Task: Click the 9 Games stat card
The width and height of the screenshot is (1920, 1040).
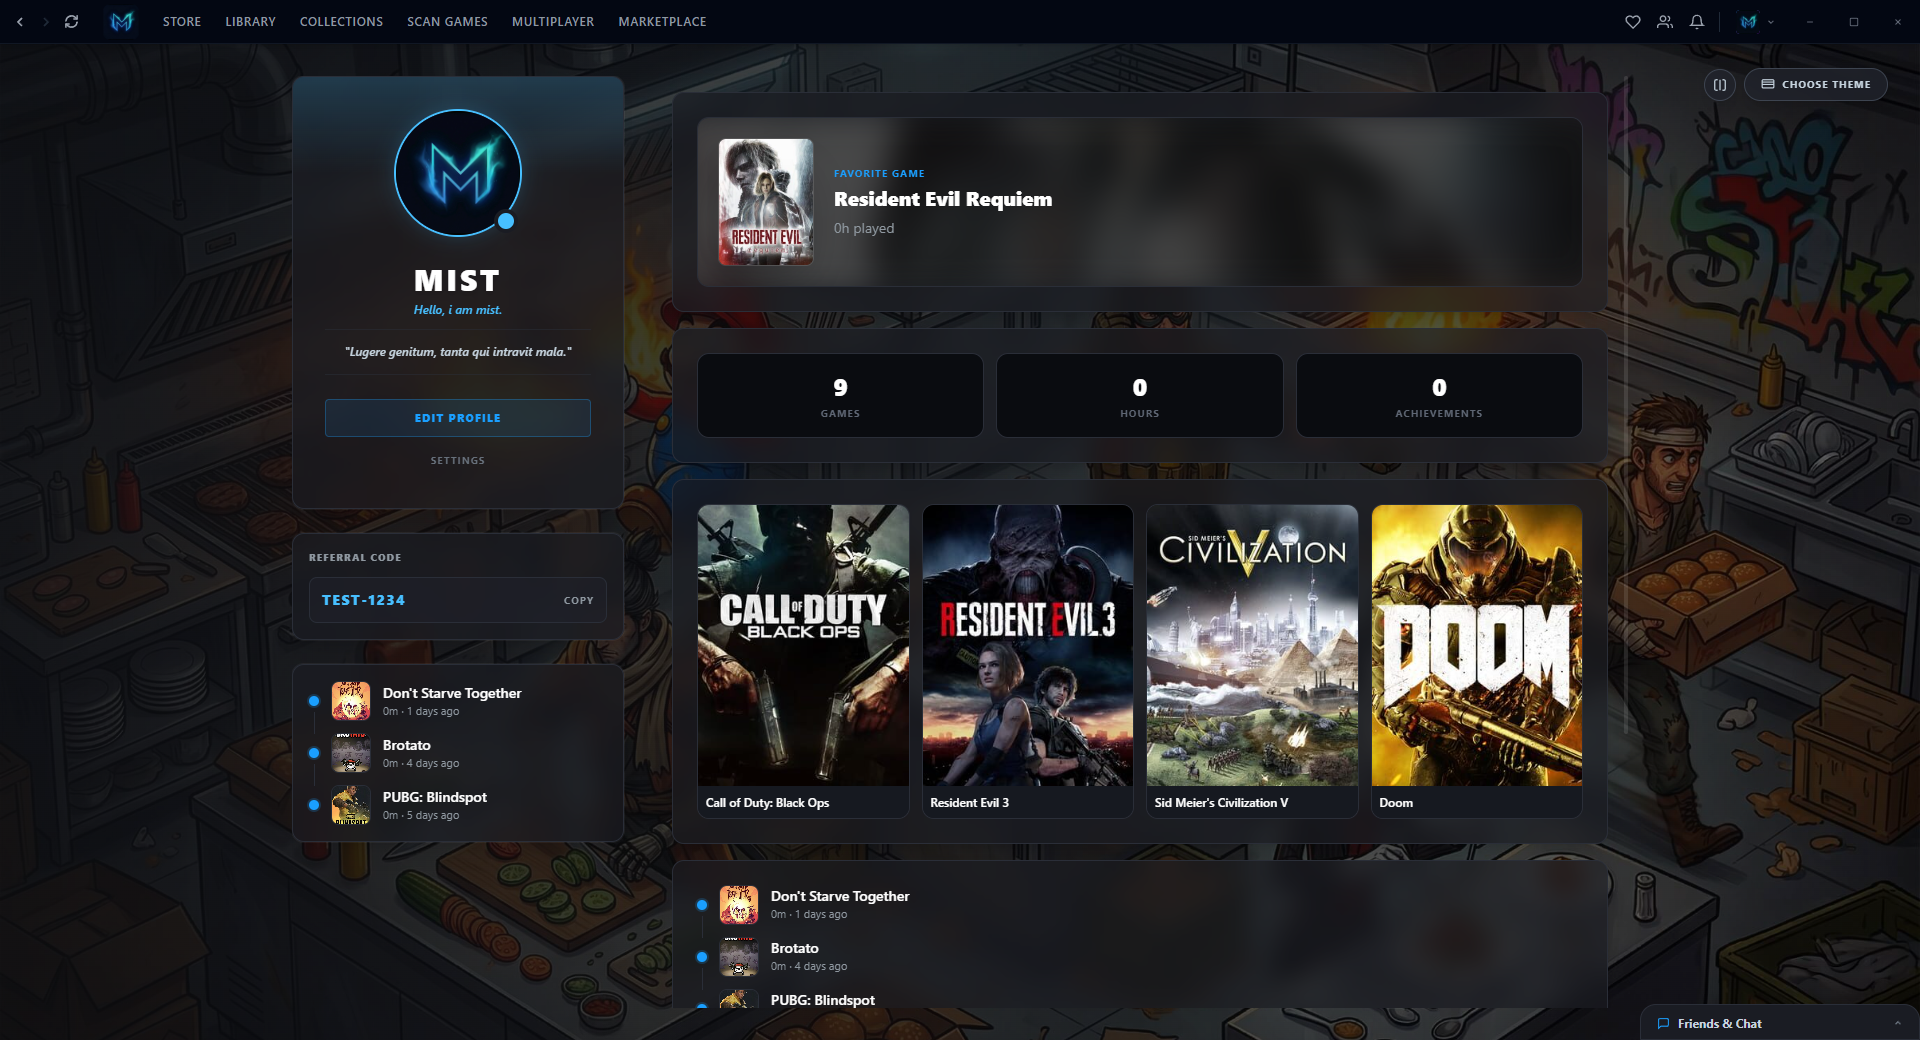Action: click(840, 395)
